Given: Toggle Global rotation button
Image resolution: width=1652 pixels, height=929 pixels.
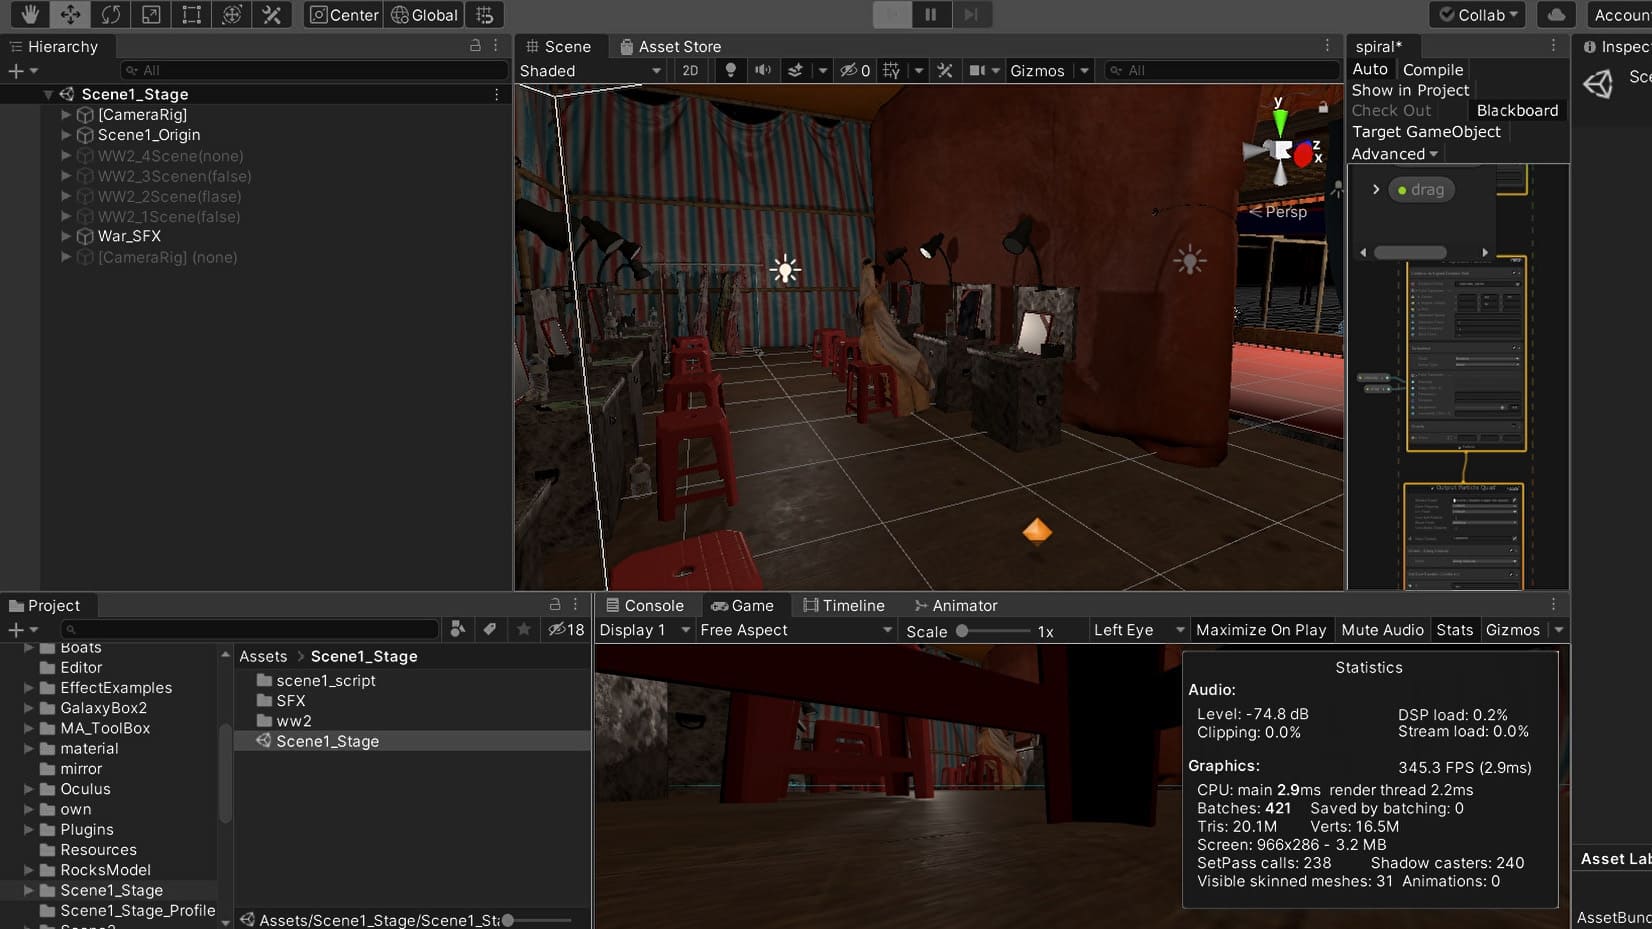Looking at the screenshot, I should coord(424,14).
